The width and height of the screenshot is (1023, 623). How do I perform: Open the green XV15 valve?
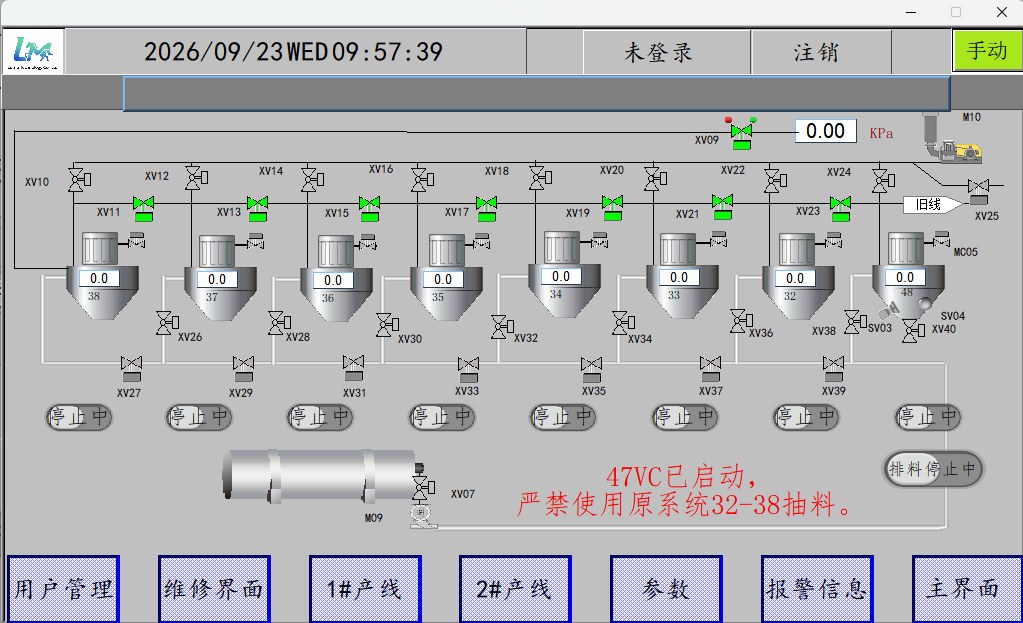[369, 208]
